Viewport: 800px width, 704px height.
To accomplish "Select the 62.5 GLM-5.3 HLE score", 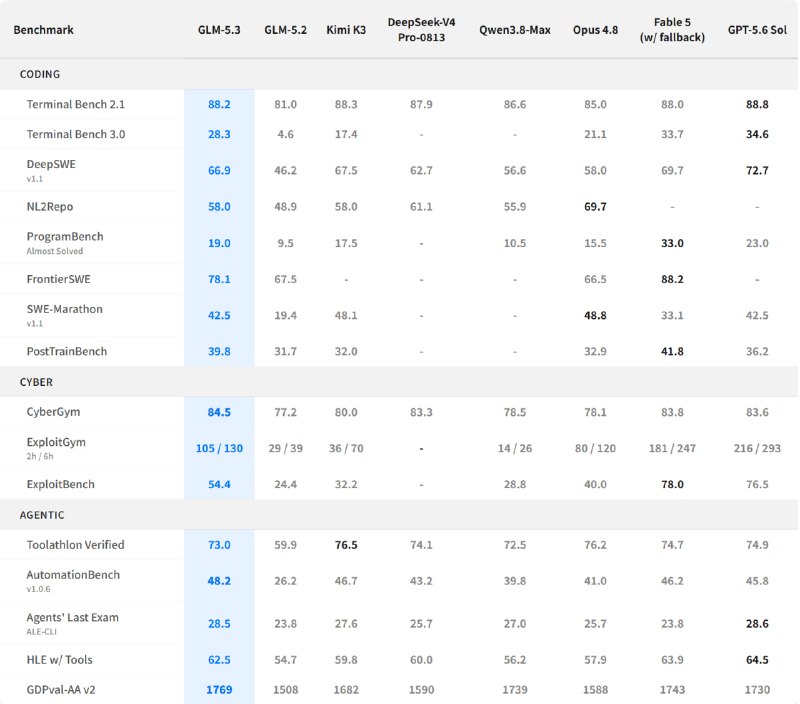I will tap(219, 660).
